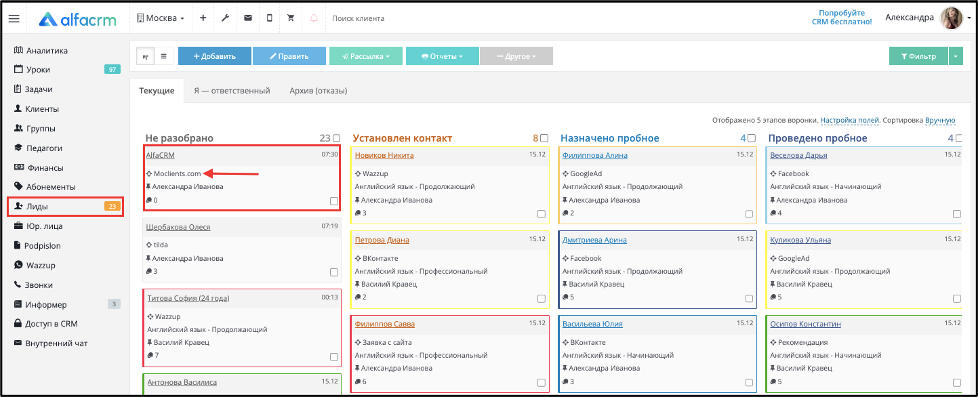
Task: Click the Юр. лица briefcase icon
Action: [x=18, y=226]
